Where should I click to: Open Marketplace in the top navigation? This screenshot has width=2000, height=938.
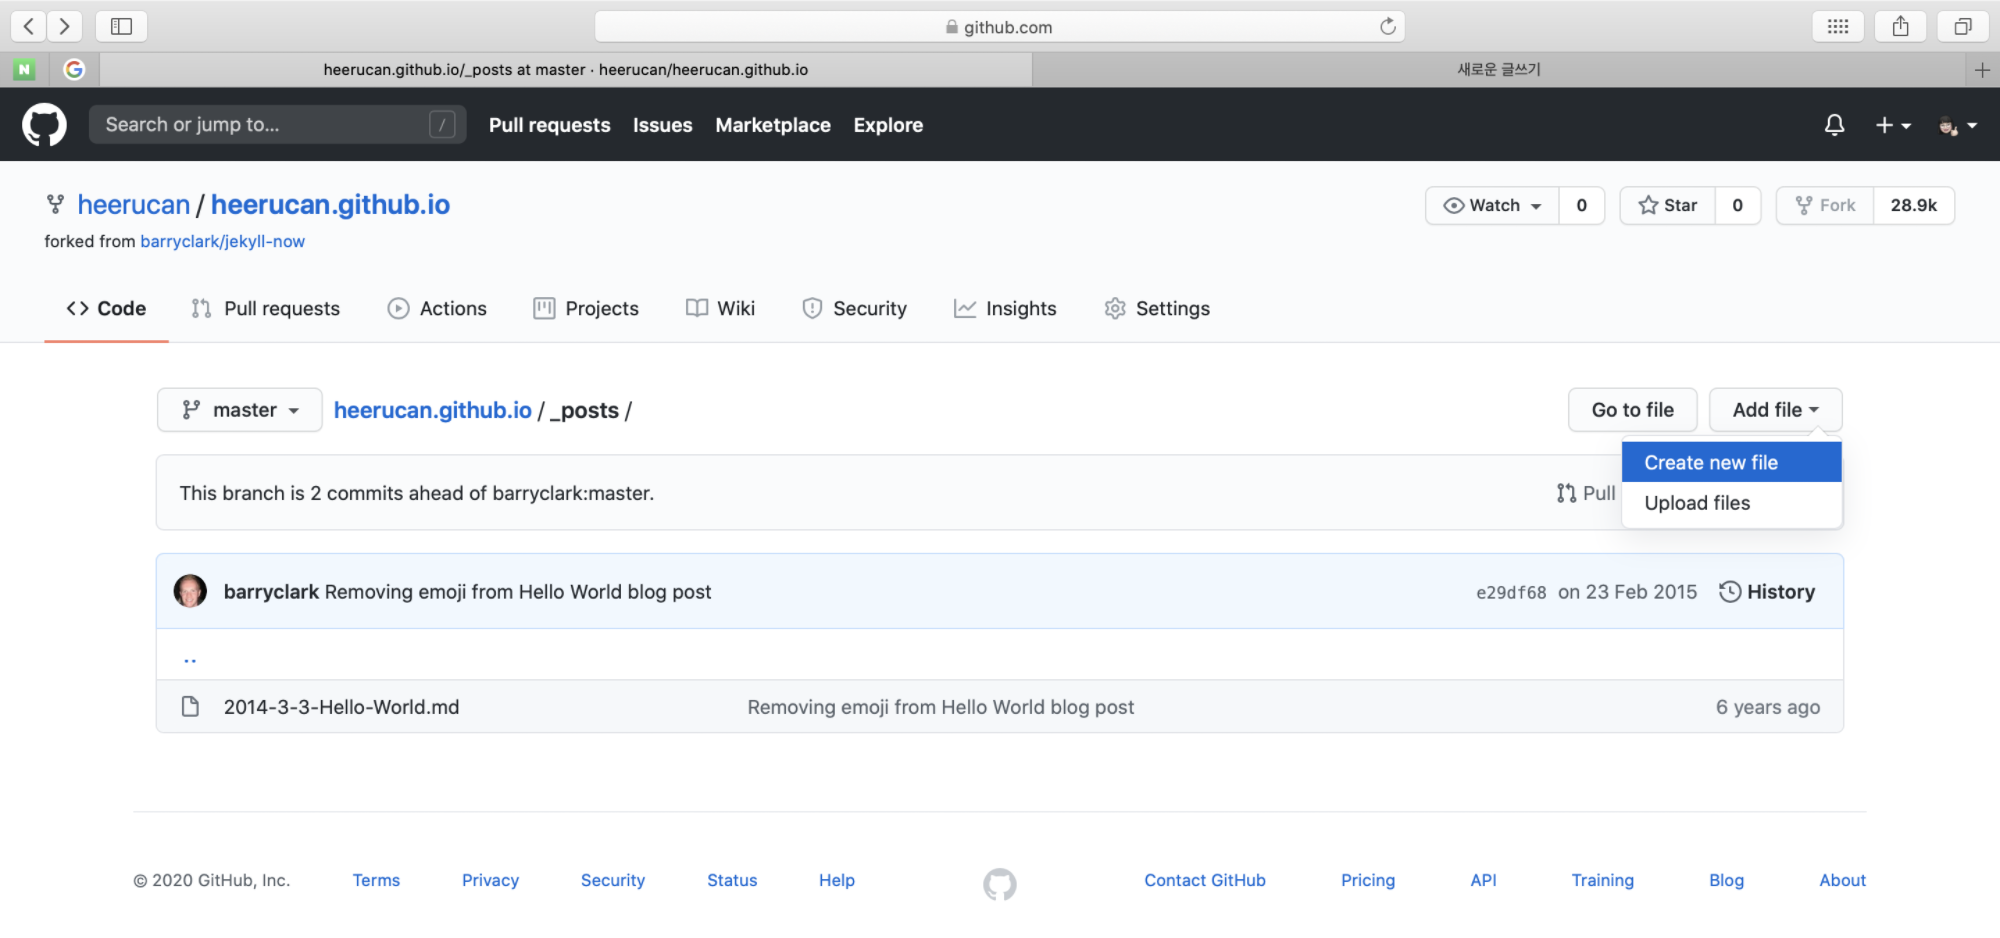coord(773,125)
